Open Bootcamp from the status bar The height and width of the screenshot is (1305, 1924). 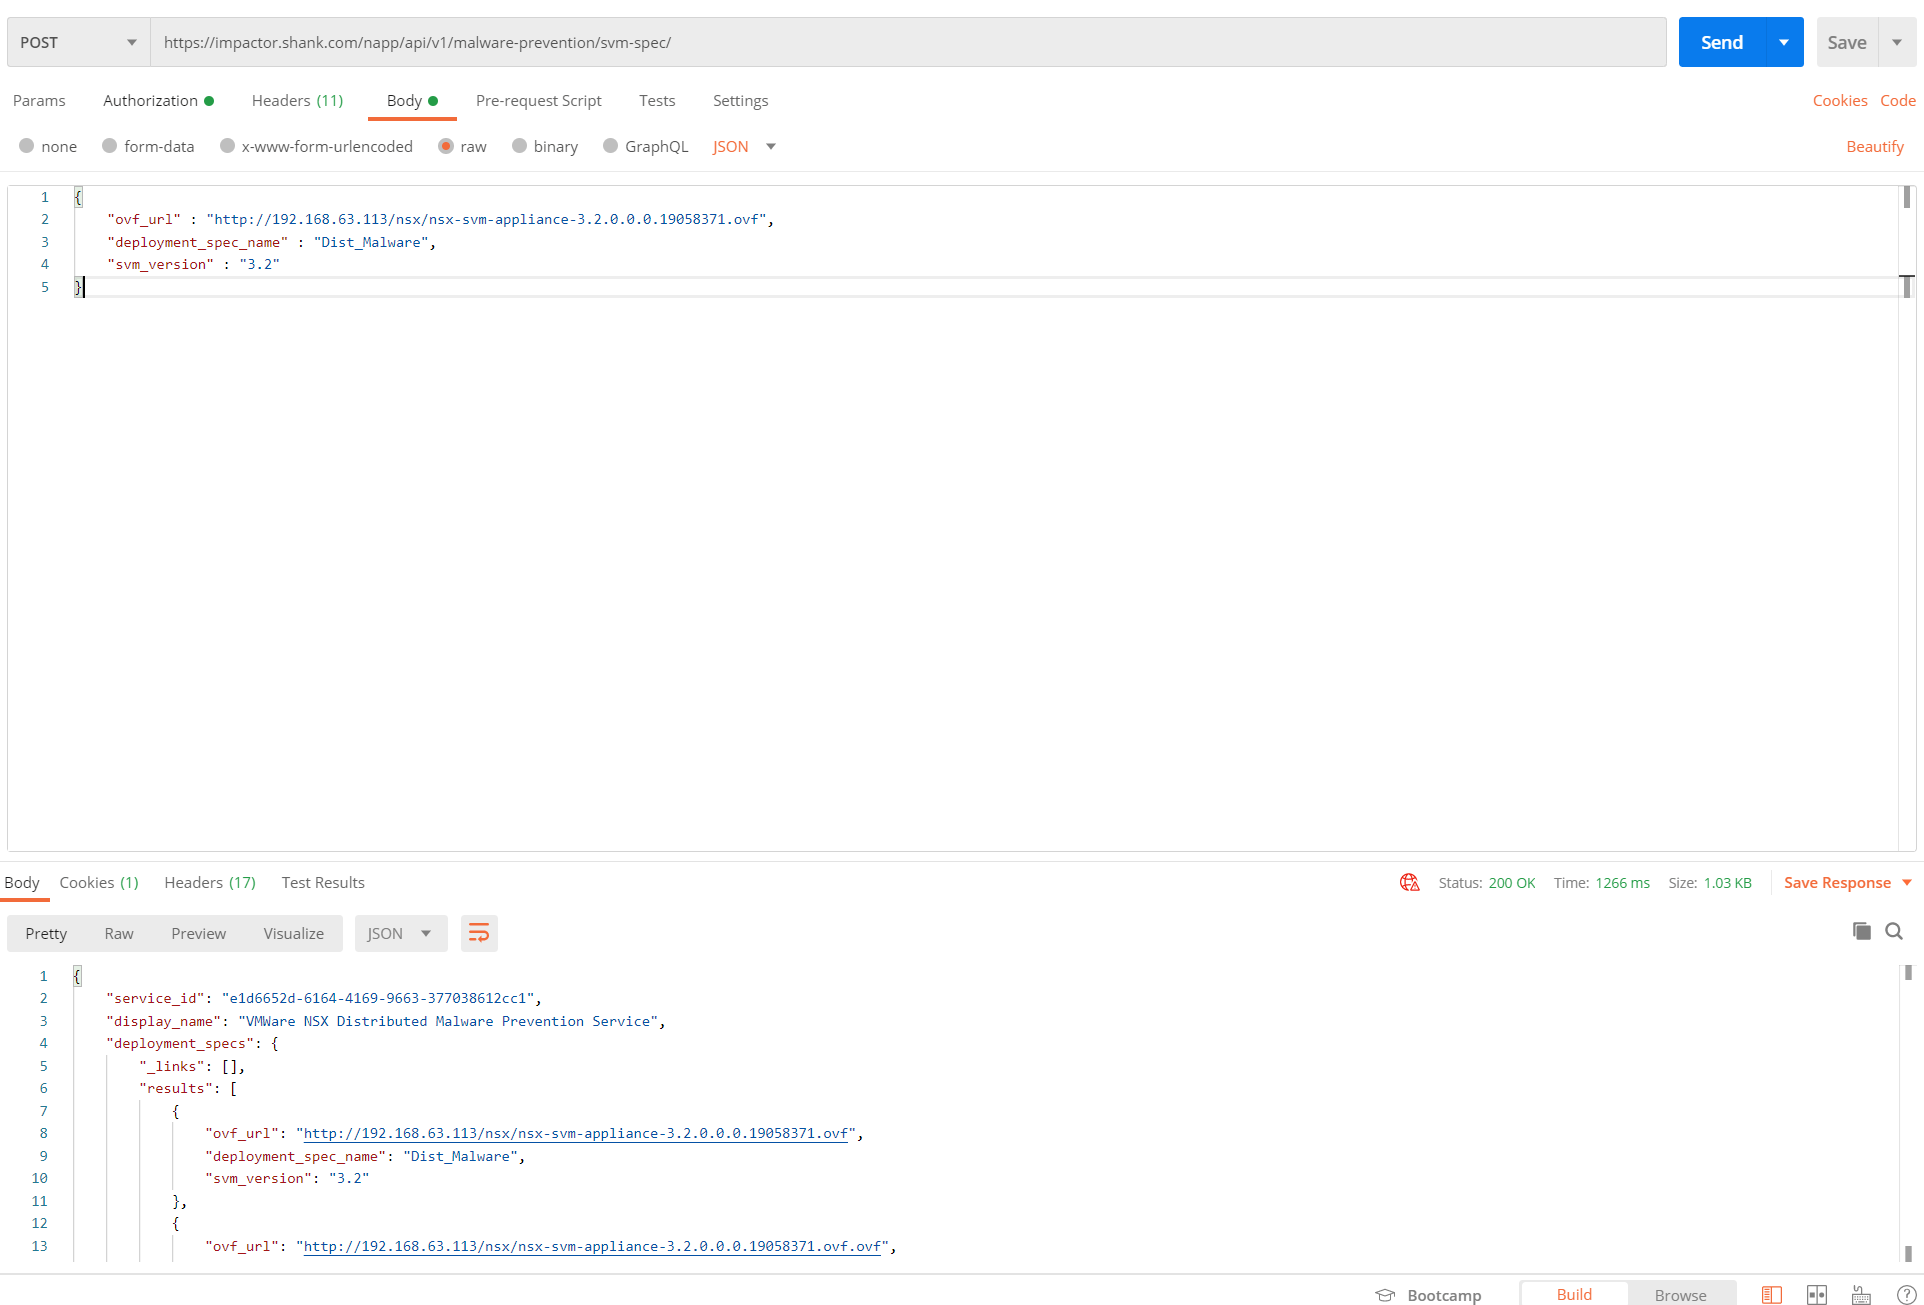click(x=1444, y=1295)
